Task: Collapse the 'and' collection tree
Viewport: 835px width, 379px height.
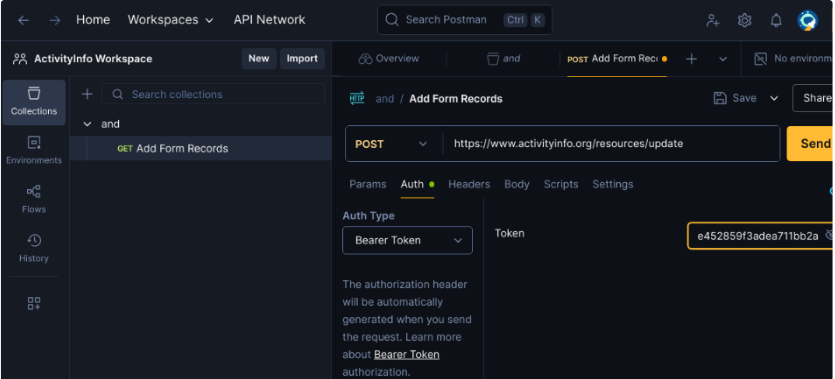Action: click(87, 124)
